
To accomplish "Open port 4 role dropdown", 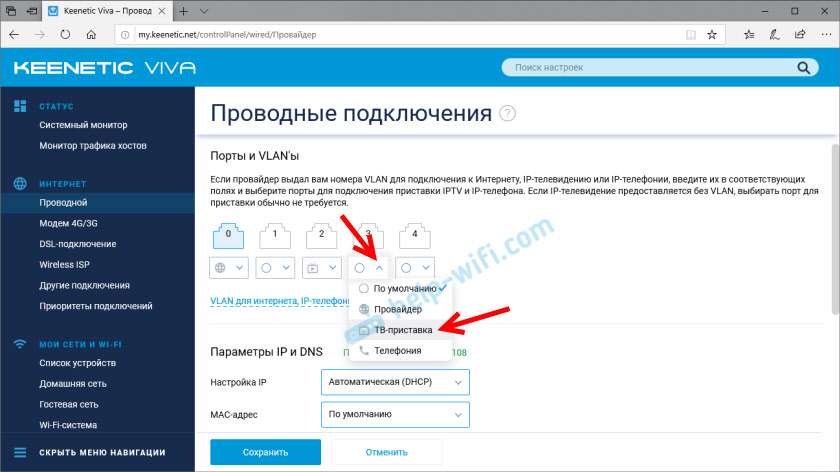I will pos(415,268).
